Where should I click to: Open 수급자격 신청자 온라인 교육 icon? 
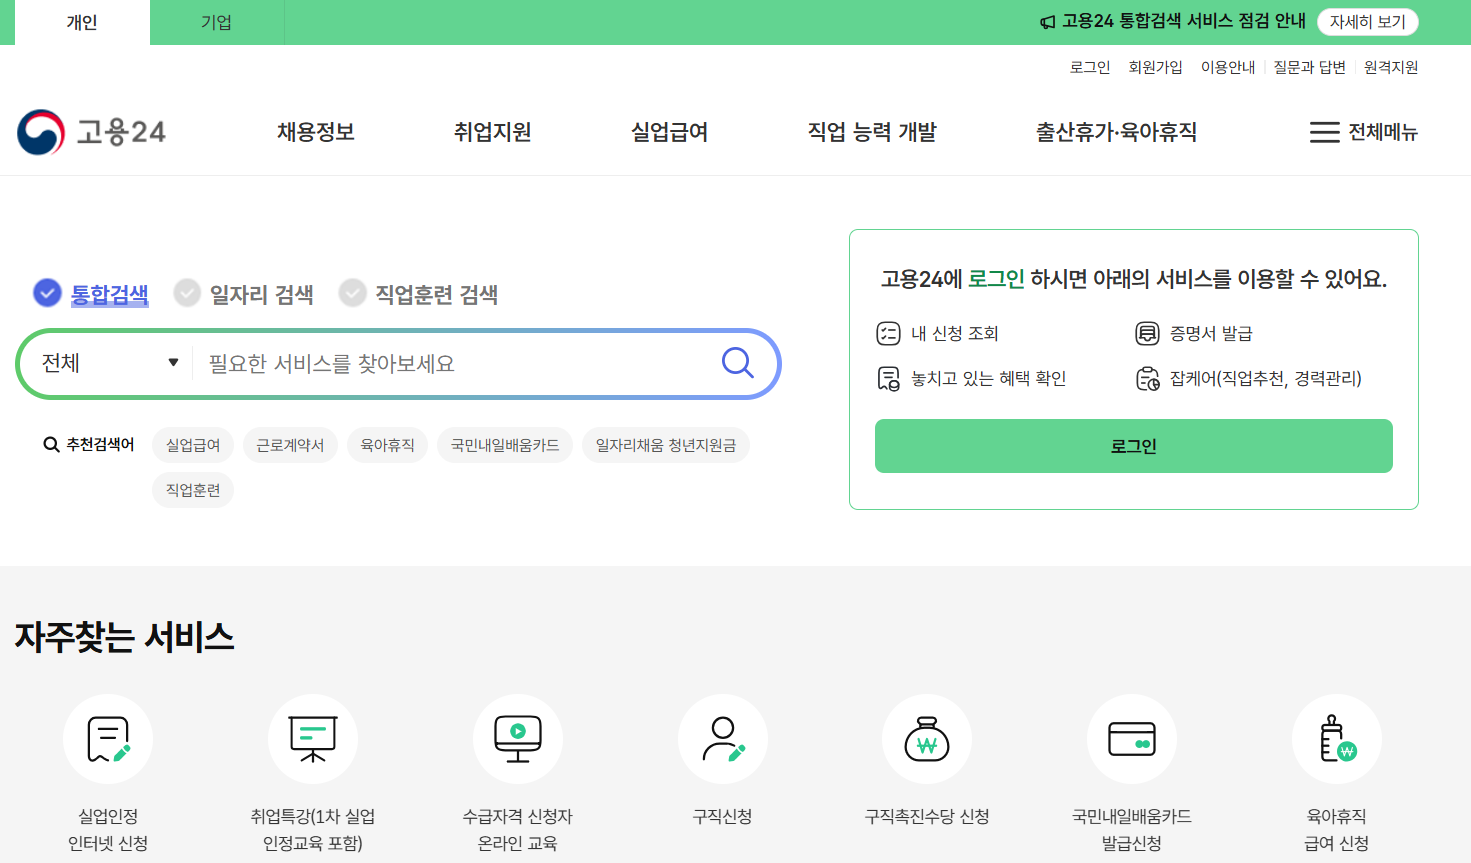point(518,739)
